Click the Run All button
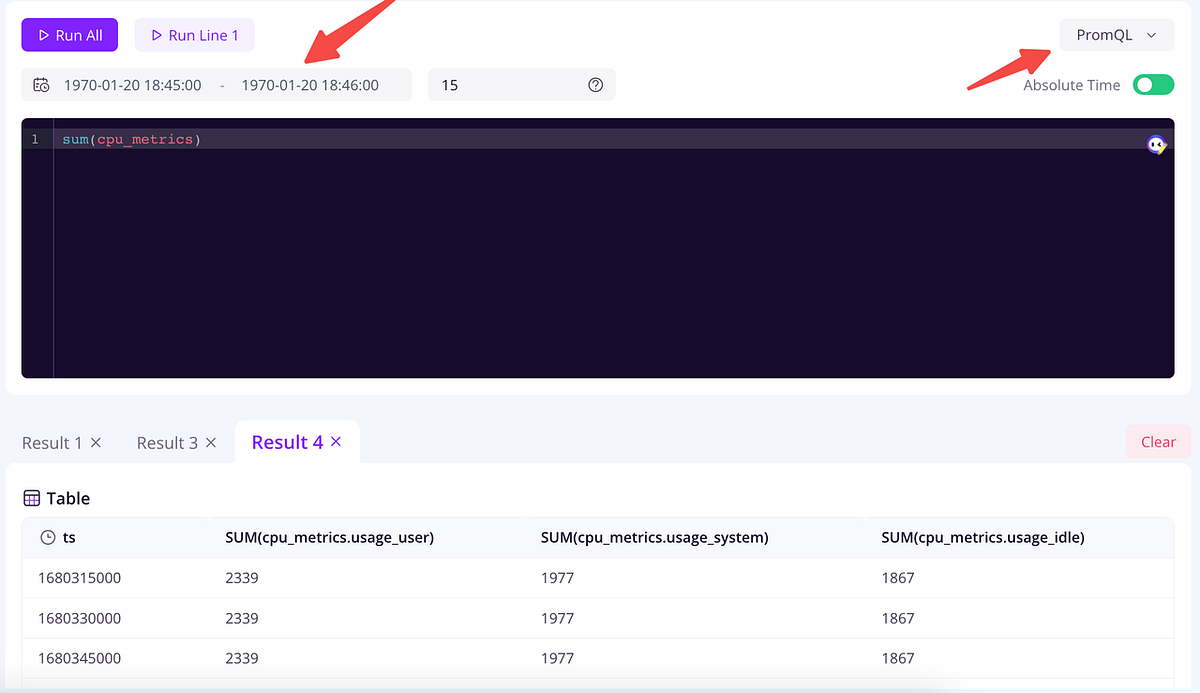The width and height of the screenshot is (1200, 693). click(69, 34)
